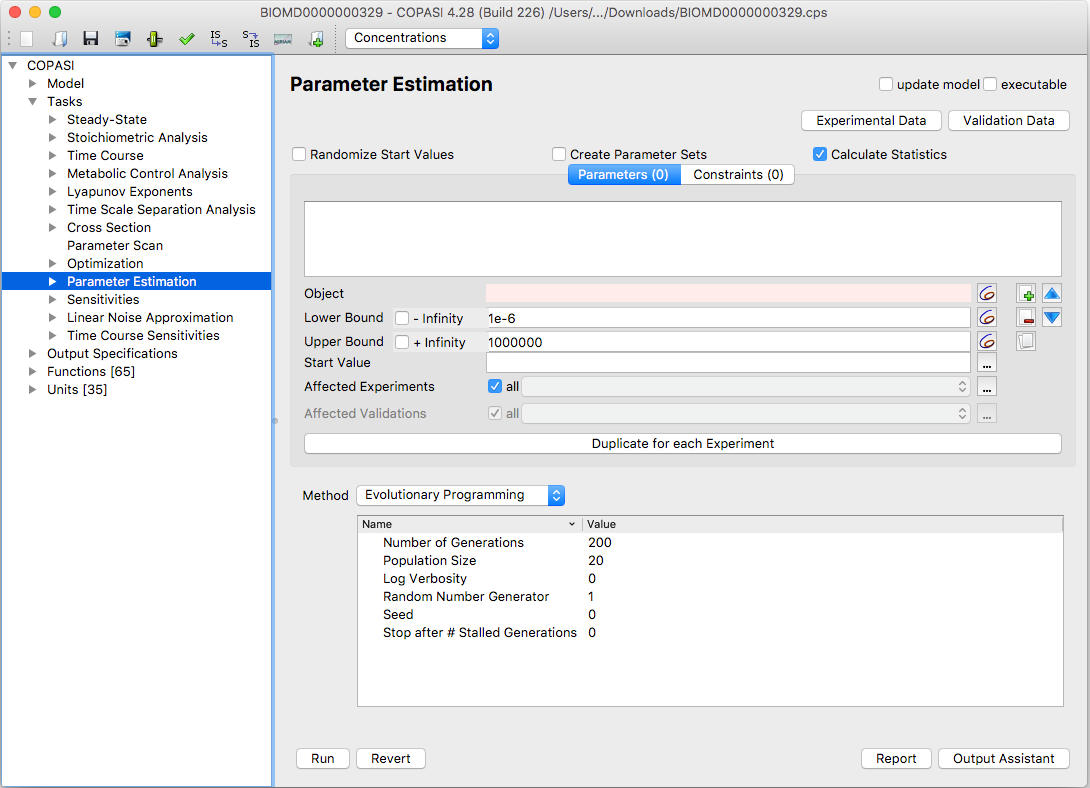Image resolution: width=1090 pixels, height=788 pixels.
Task: Click the Lower Bound value field
Action: [x=728, y=318]
